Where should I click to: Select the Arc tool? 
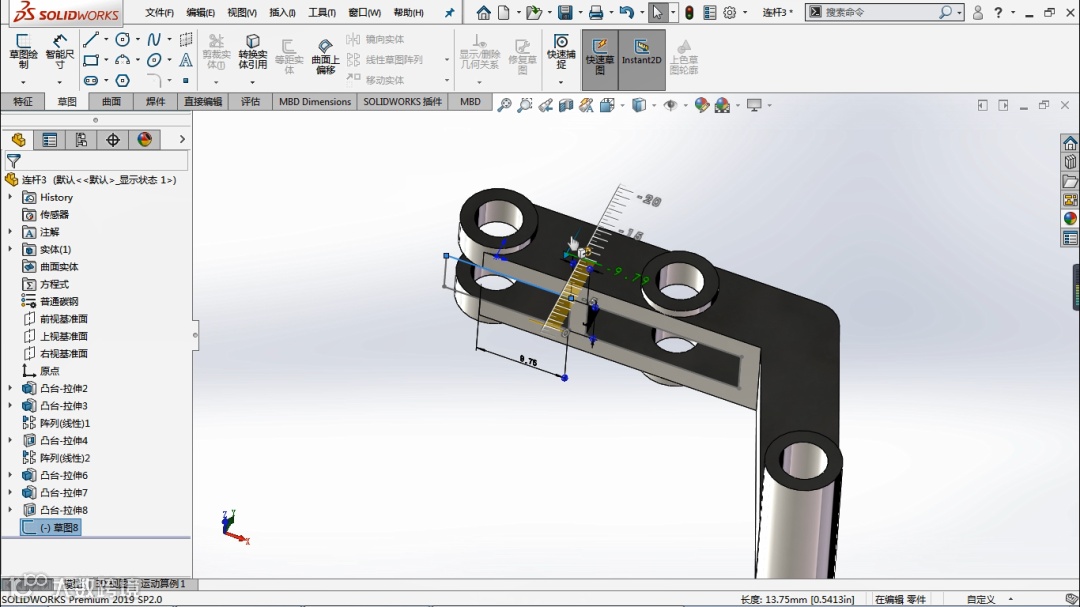(x=123, y=61)
